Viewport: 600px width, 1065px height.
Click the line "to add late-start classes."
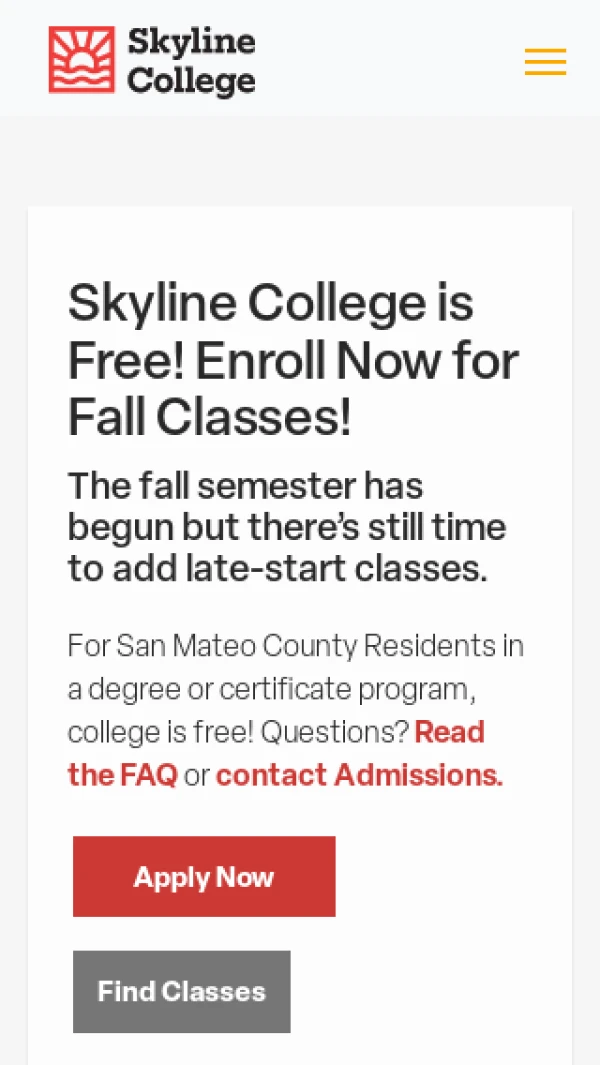pos(277,568)
